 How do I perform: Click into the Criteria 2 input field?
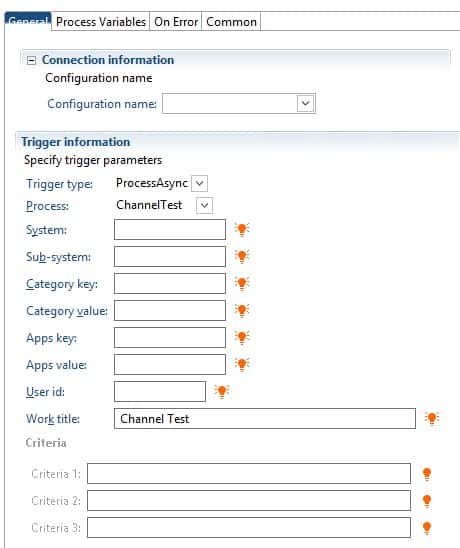pos(249,500)
